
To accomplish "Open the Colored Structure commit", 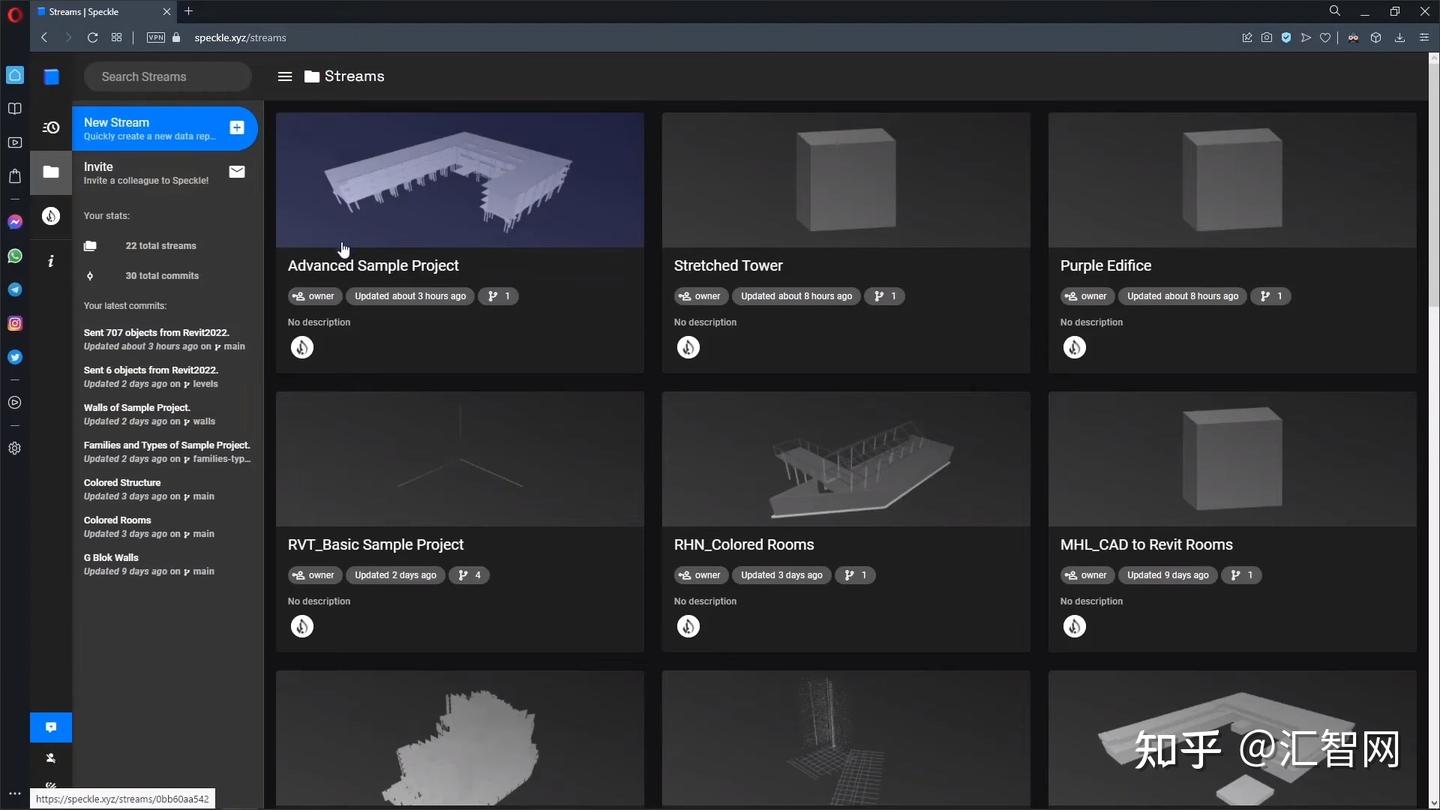I will pos(149,489).
